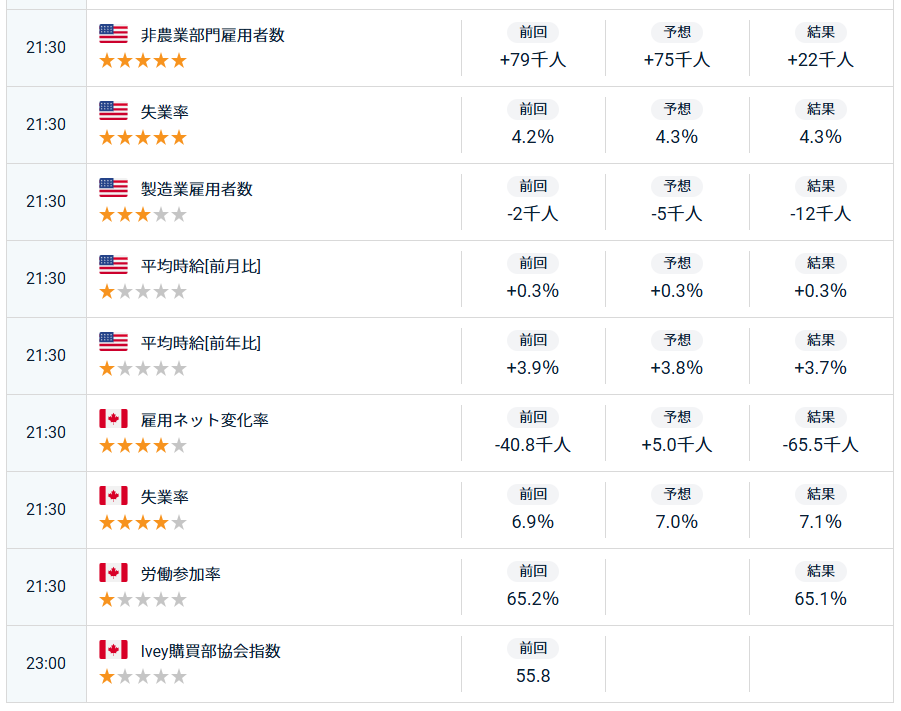Open the 非農業部門雇用者数 indicator
The width and height of the screenshot is (901, 711).
pyautogui.click(x=213, y=35)
